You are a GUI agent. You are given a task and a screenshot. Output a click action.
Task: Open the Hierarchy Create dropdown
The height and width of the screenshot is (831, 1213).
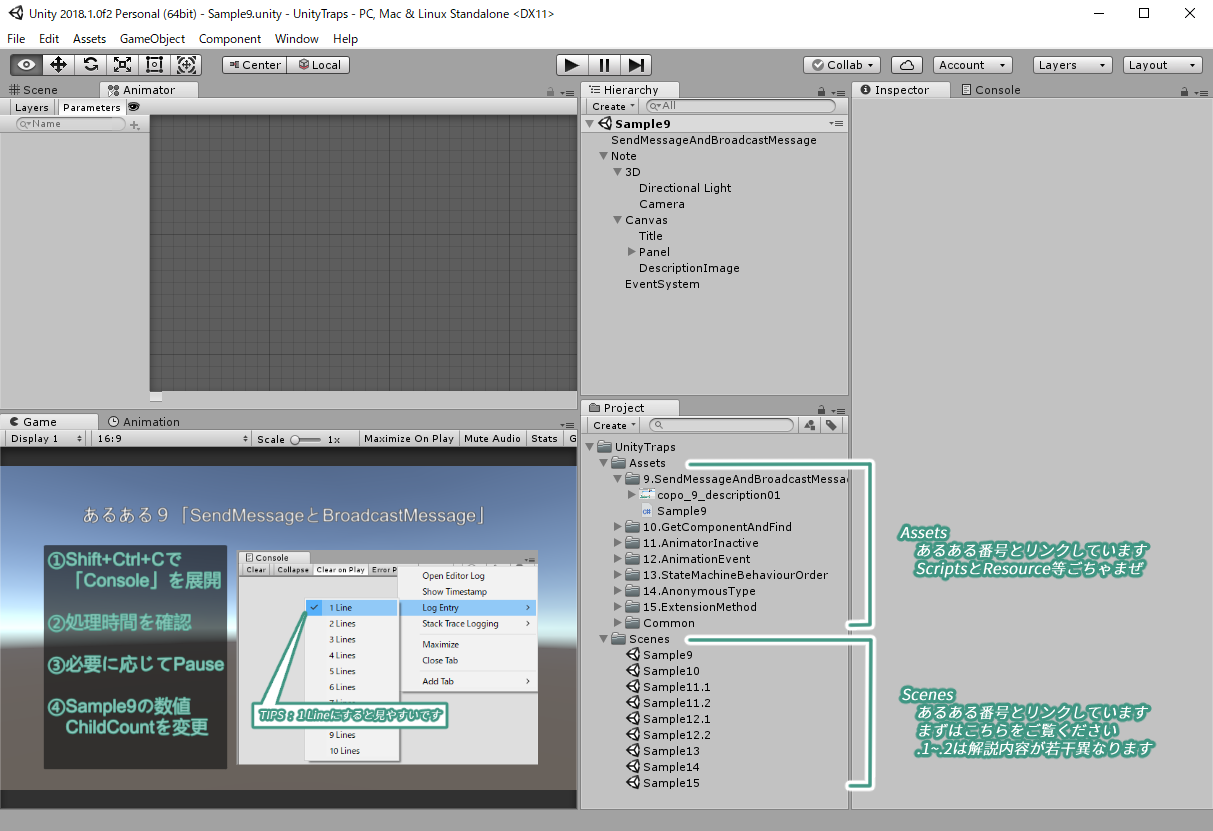pos(614,106)
